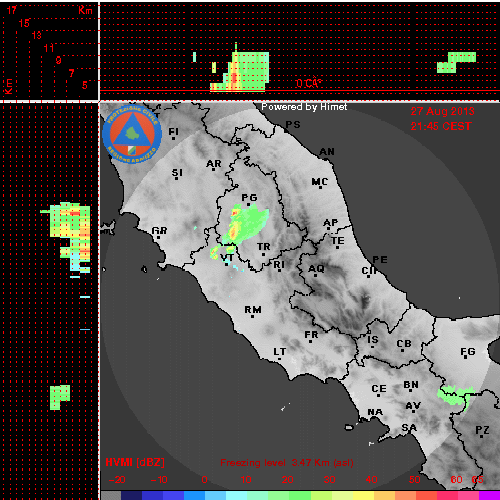The width and height of the screenshot is (500, 500).
Task: Click the FR city label
Action: 311,335
